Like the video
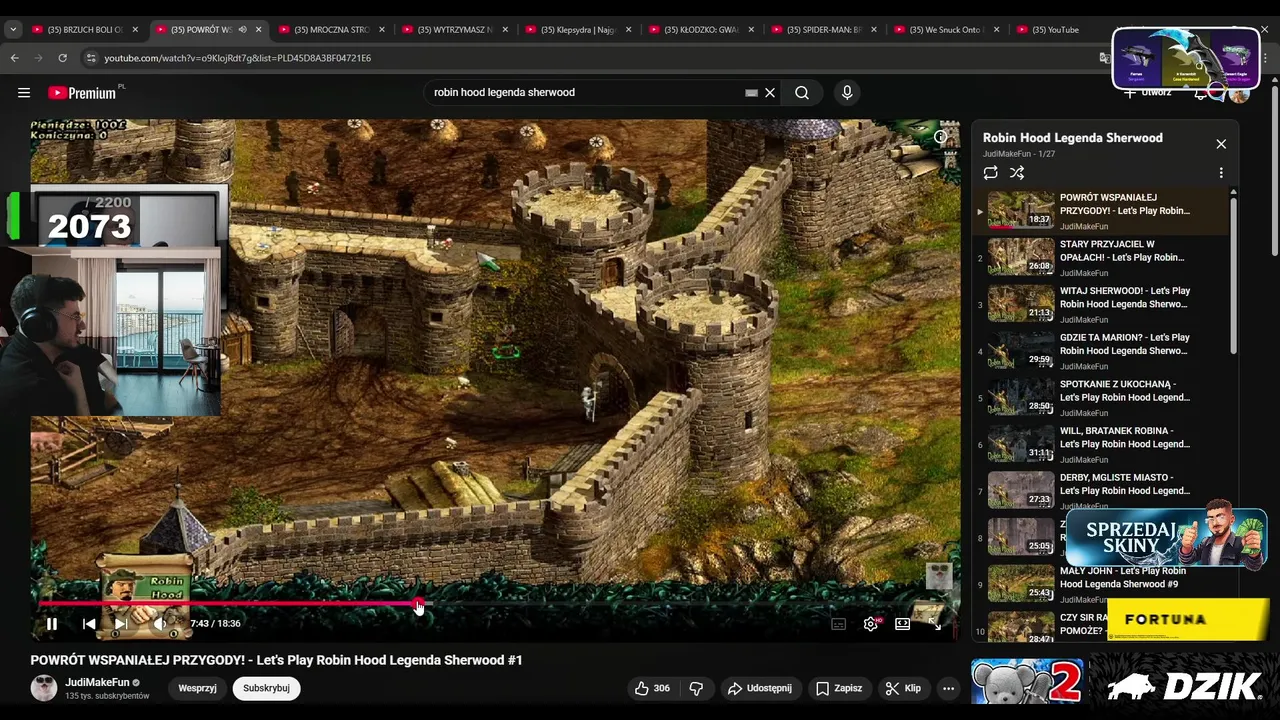1280x720 pixels. [x=652, y=688]
